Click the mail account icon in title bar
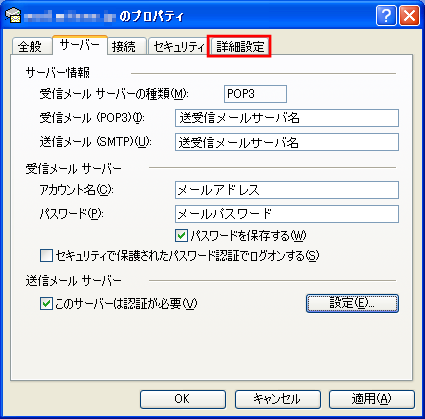Screen dimensions: 425x419 tap(13, 15)
